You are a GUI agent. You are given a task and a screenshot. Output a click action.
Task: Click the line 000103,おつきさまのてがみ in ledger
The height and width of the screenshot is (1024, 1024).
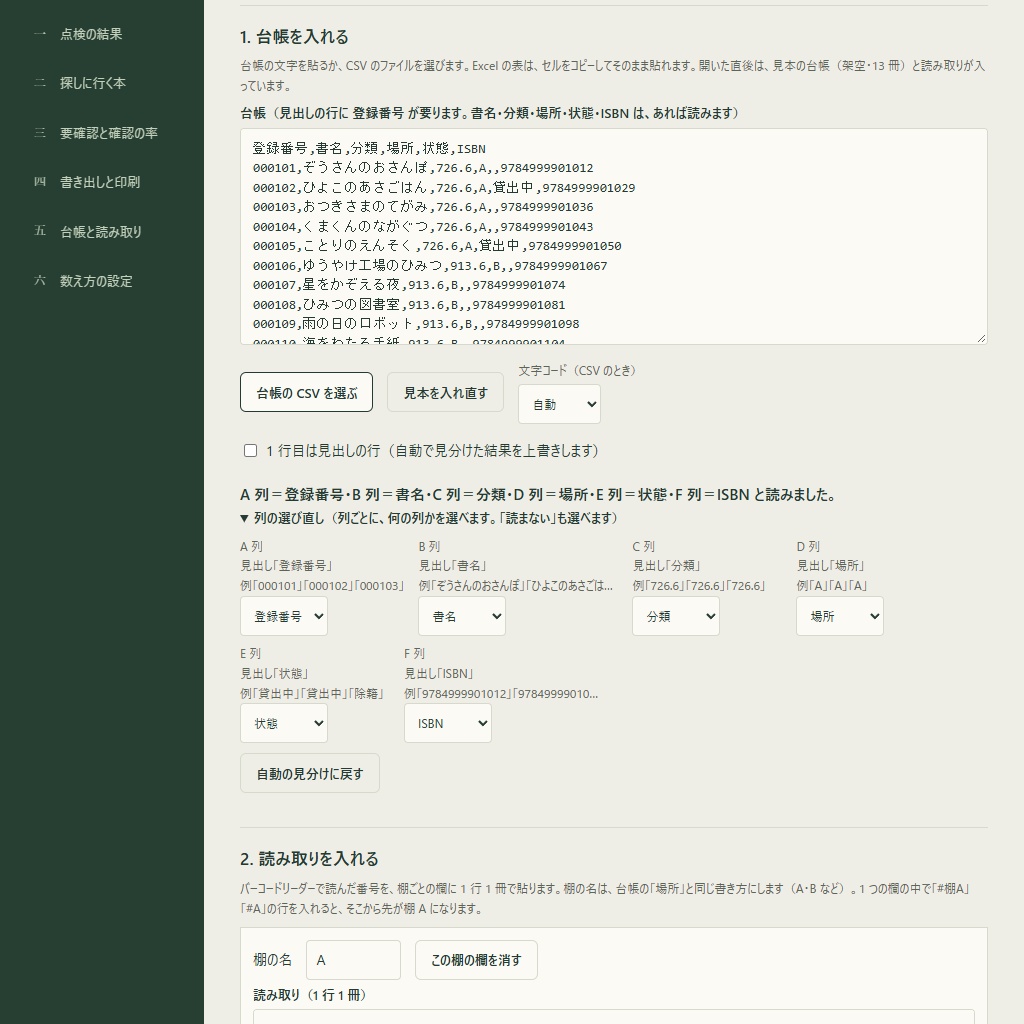tap(423, 207)
